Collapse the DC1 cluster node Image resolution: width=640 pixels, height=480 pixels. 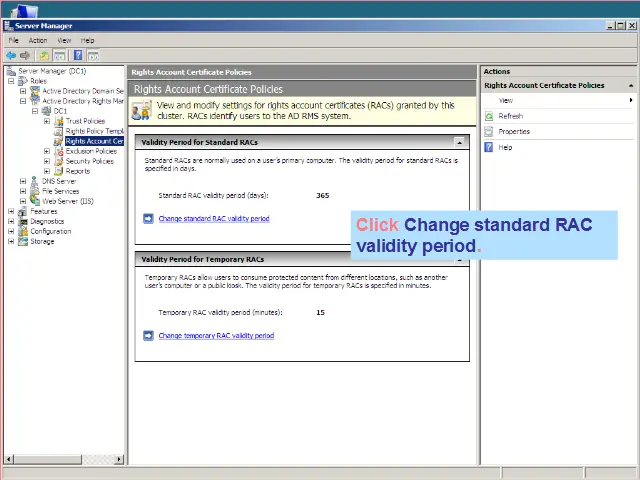(35, 111)
